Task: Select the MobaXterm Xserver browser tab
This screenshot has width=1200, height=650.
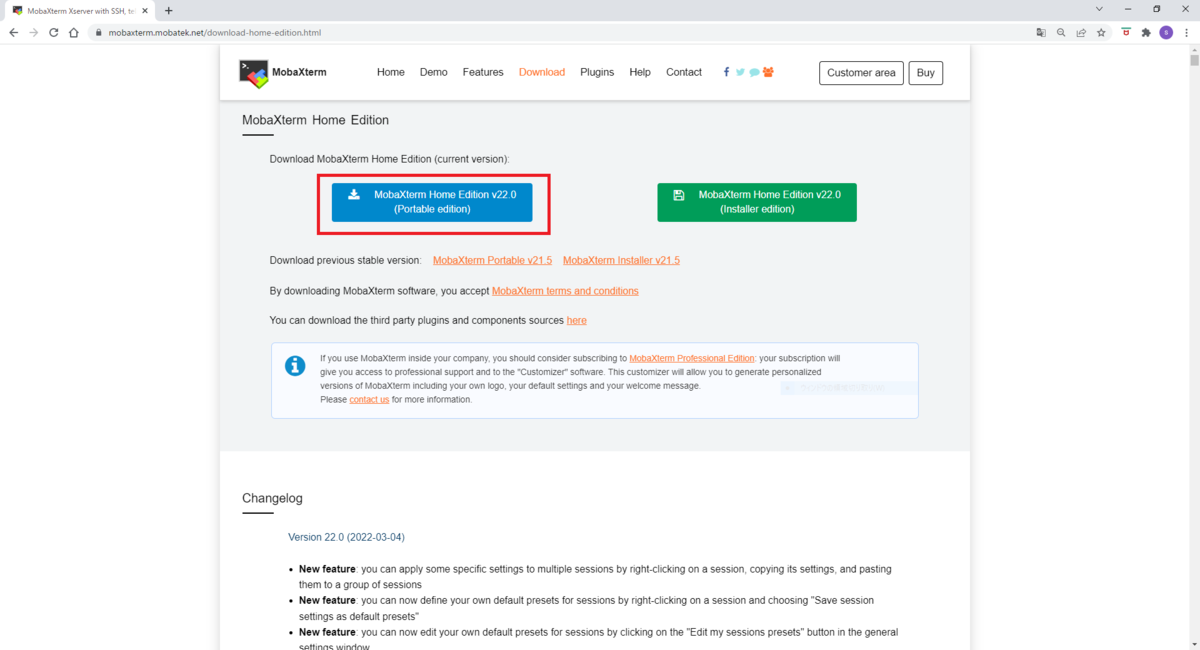Action: [78, 10]
